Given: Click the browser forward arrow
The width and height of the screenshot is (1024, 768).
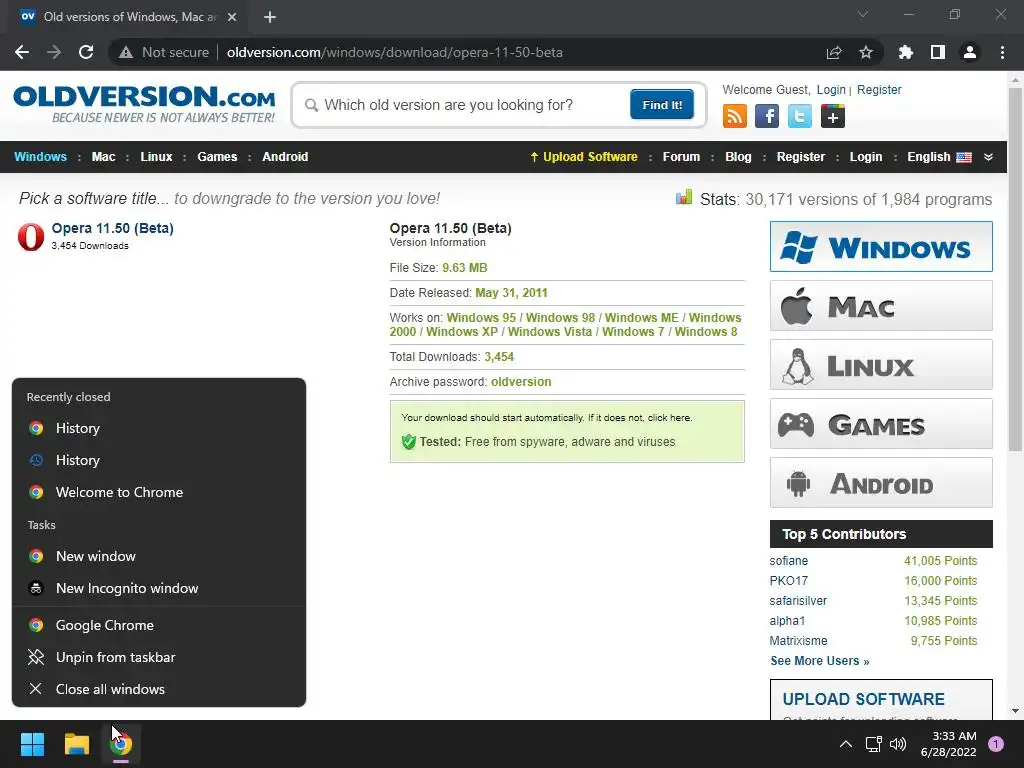Looking at the screenshot, I should pyautogui.click(x=54, y=52).
